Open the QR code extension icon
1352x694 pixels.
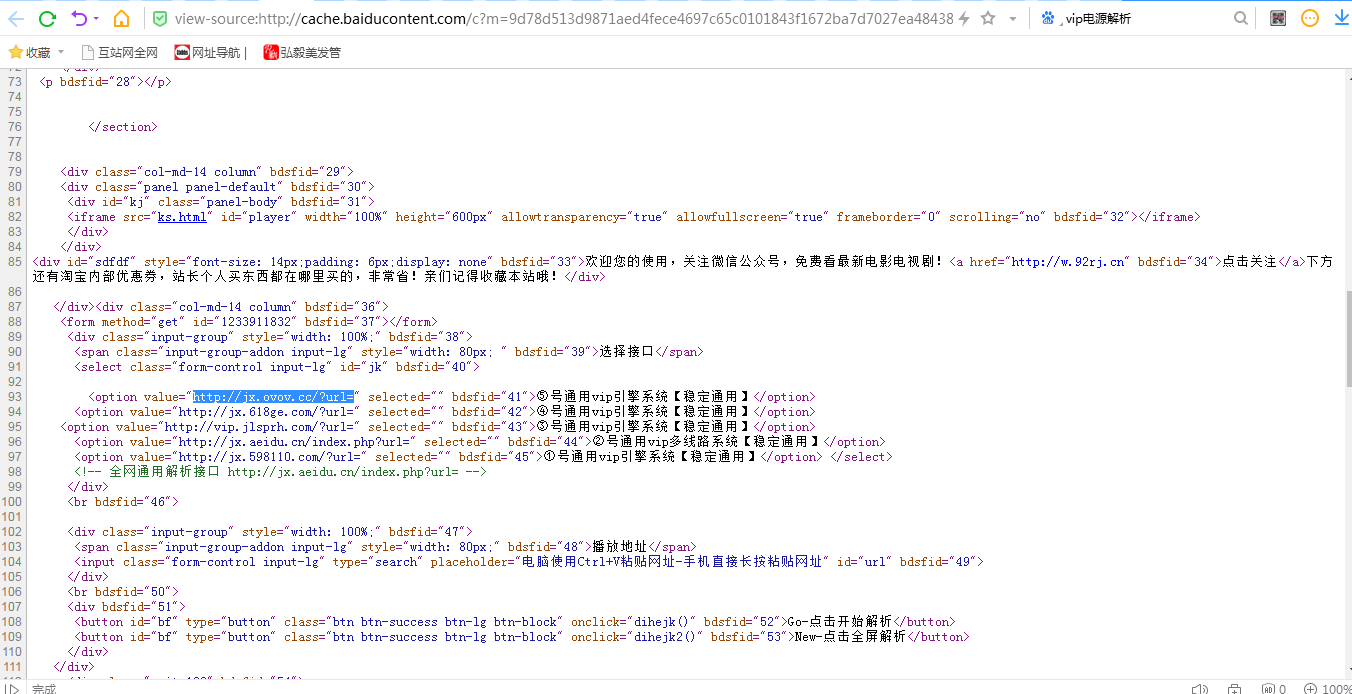1278,19
